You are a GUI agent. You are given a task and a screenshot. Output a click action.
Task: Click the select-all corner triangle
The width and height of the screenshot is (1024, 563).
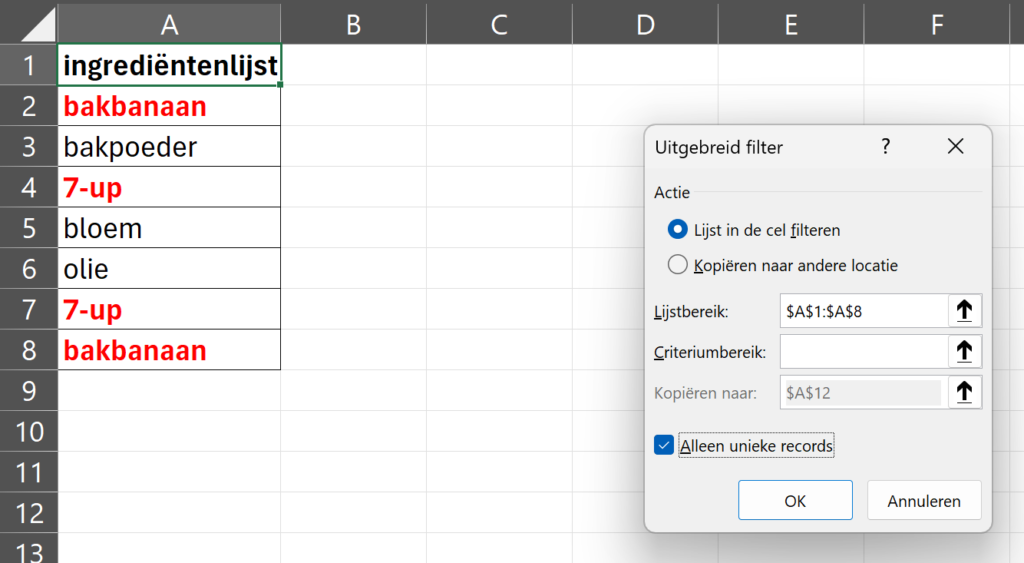coord(29,24)
